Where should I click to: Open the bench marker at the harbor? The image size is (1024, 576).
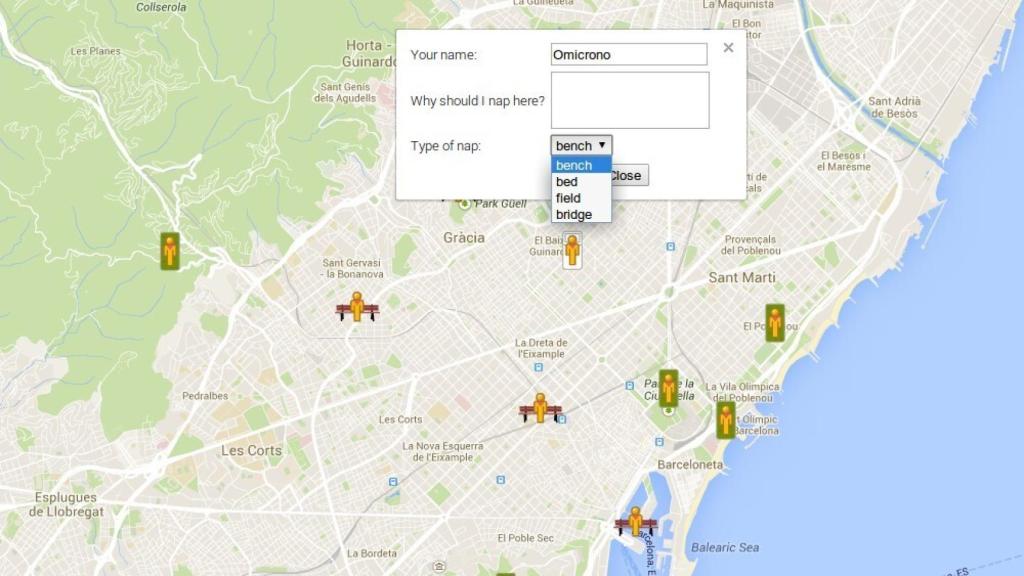(x=635, y=522)
